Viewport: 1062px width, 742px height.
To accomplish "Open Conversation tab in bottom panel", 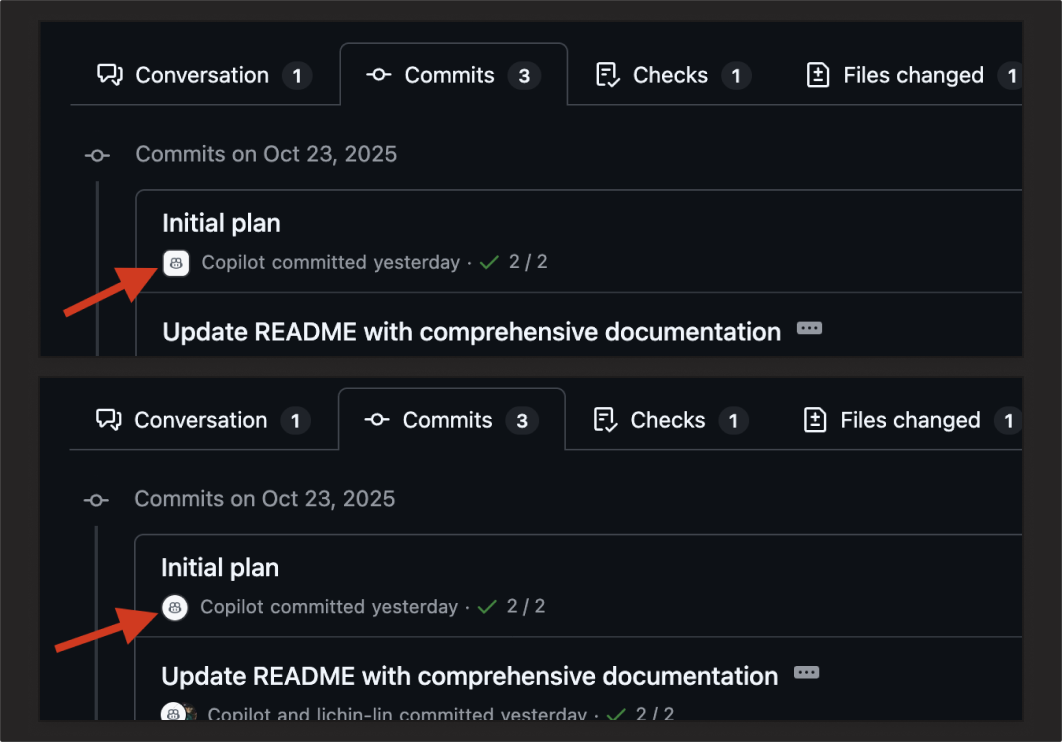I will click(203, 420).
